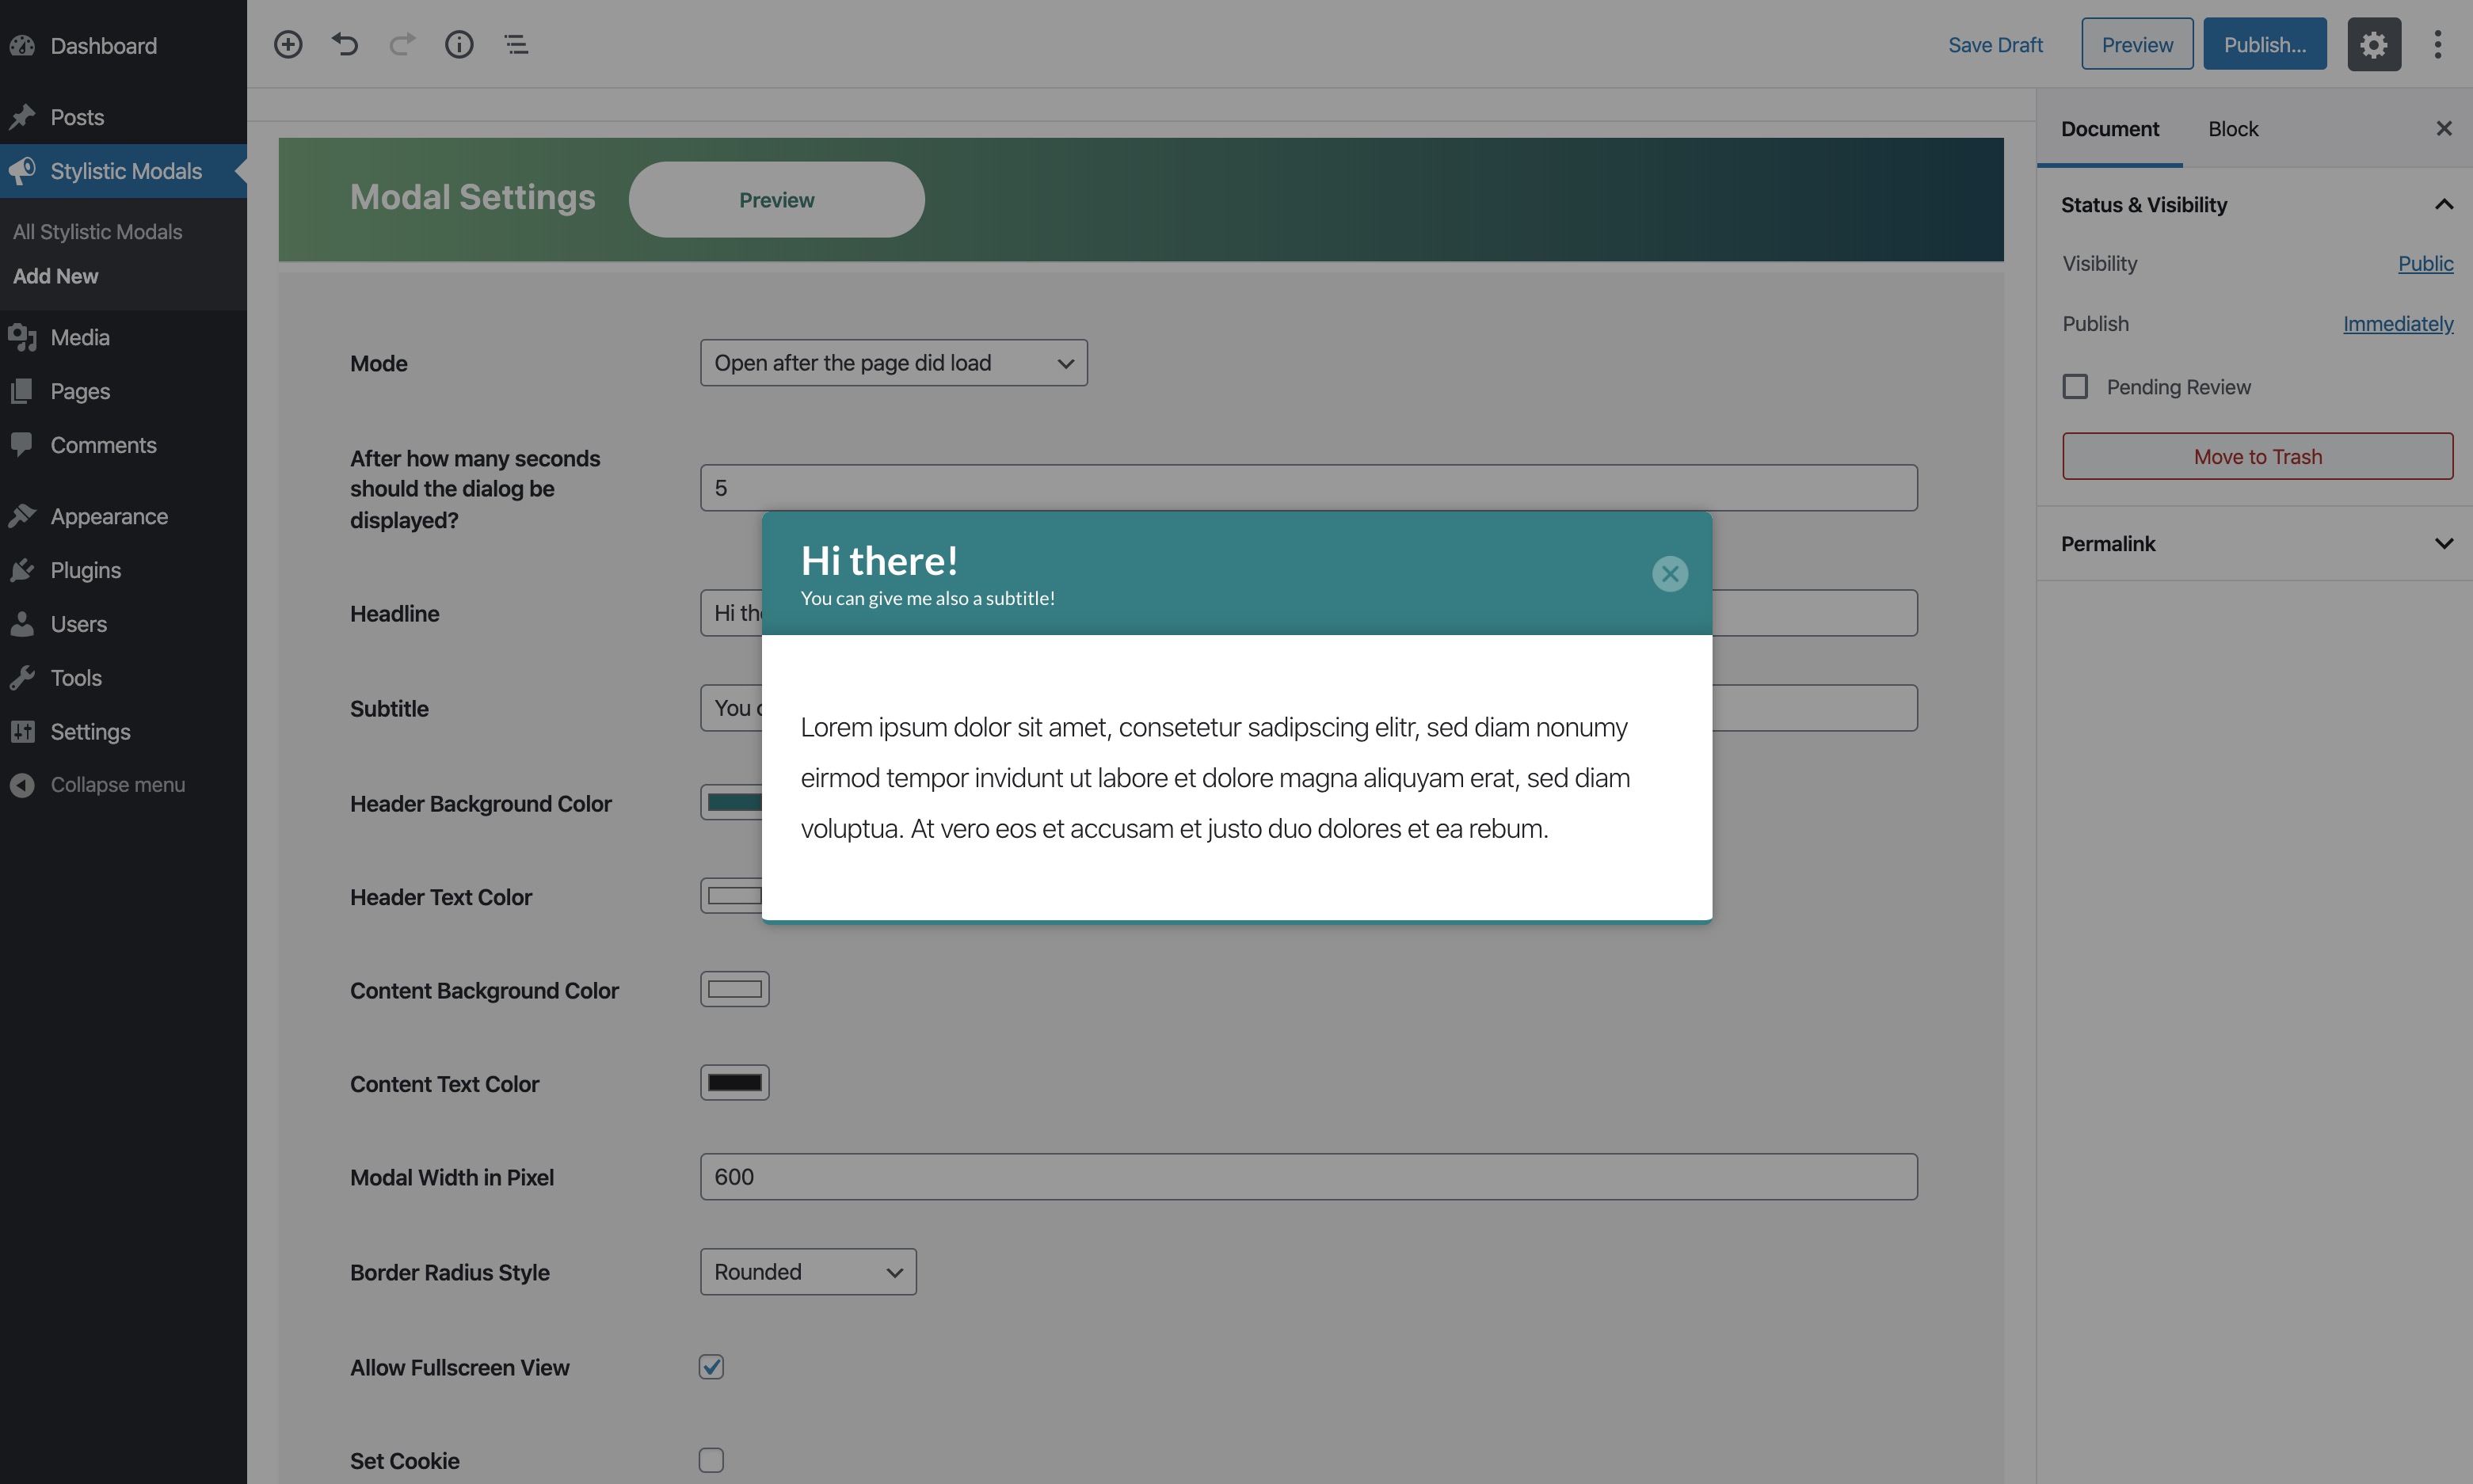Click the Media icon in sidebar
This screenshot has width=2473, height=1484.
[22, 337]
